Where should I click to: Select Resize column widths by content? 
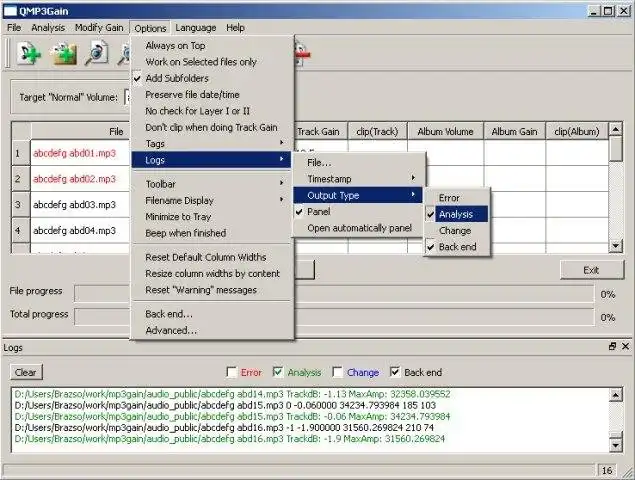(x=211, y=273)
